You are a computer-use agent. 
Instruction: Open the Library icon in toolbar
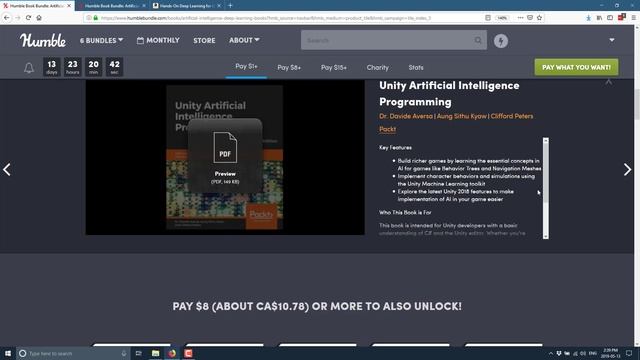pyautogui.click(x=599, y=18)
